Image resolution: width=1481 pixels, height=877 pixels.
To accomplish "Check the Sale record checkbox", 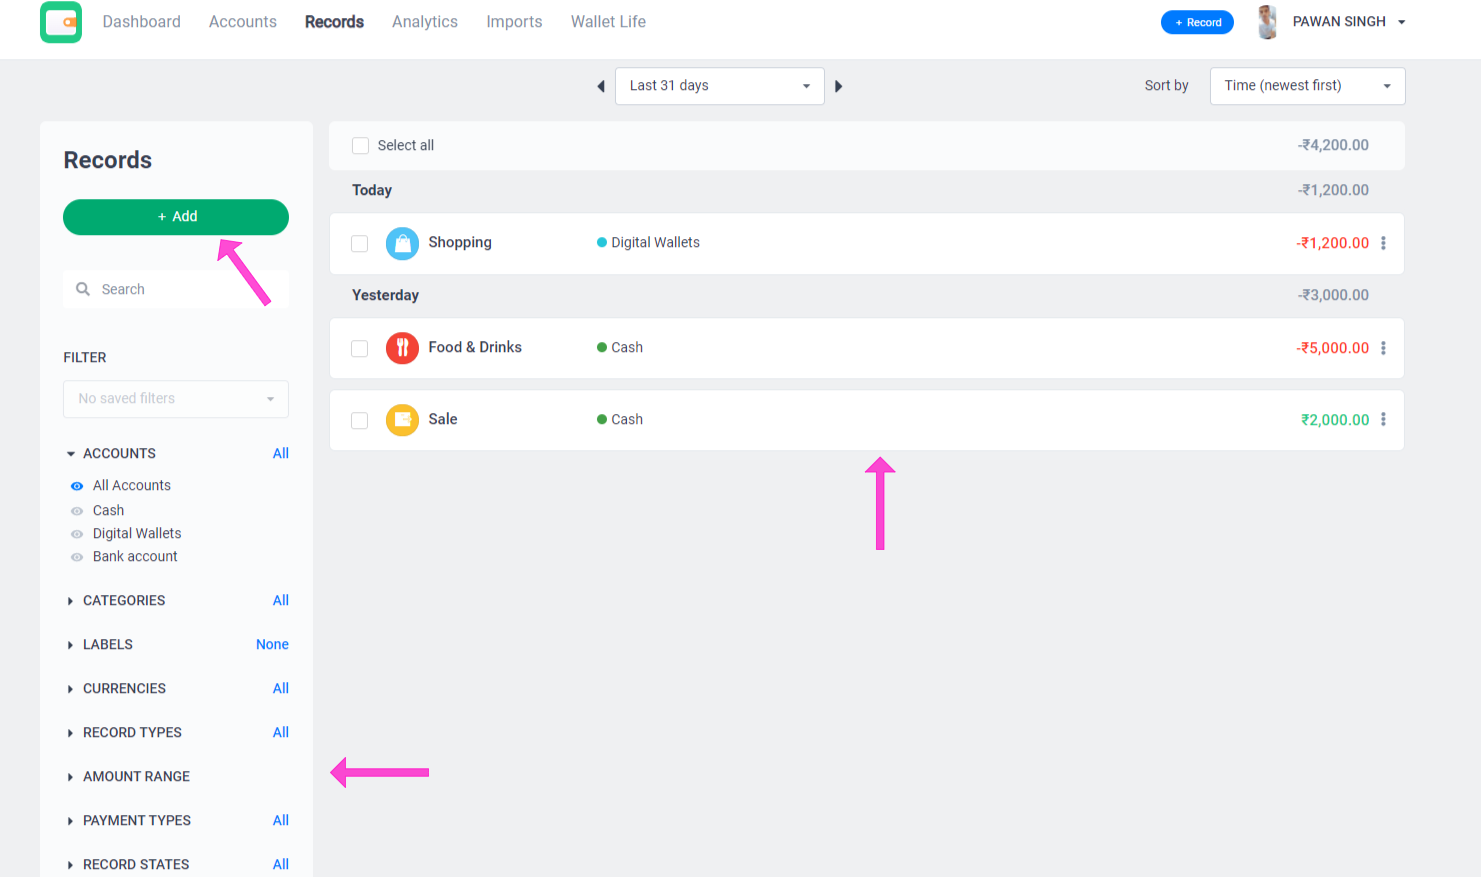I will pyautogui.click(x=360, y=421).
